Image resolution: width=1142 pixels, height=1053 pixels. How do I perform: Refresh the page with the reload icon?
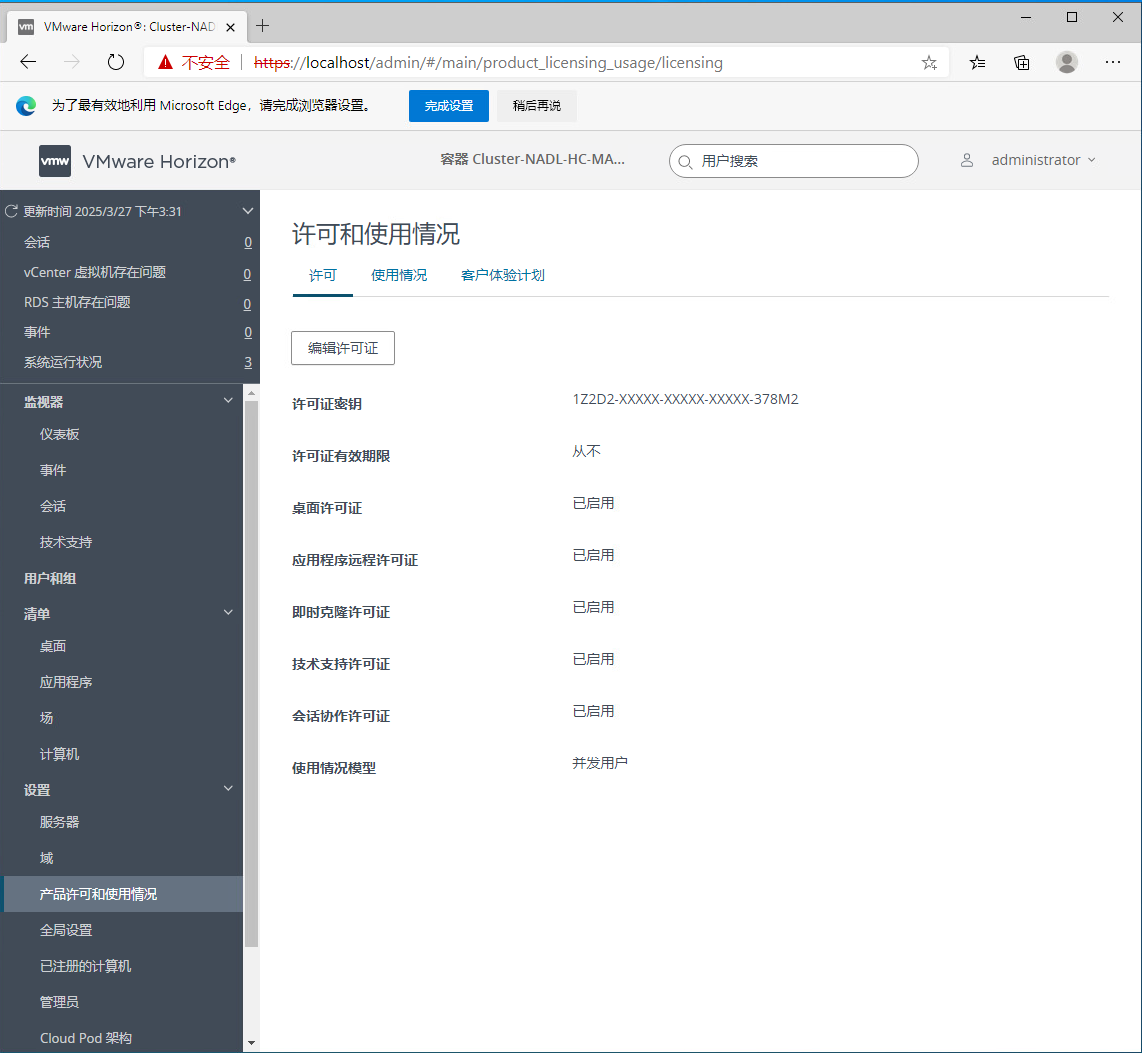click(116, 63)
